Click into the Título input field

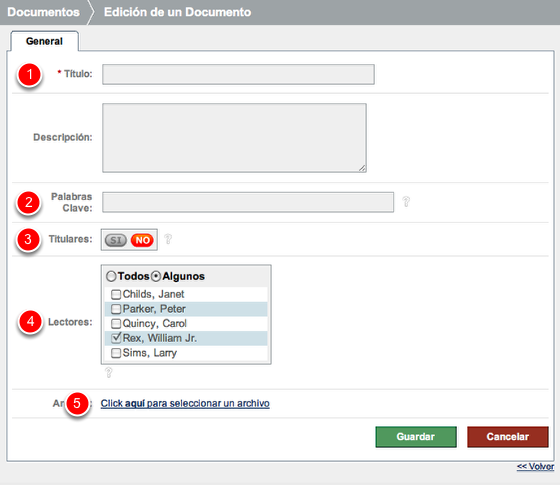click(238, 74)
